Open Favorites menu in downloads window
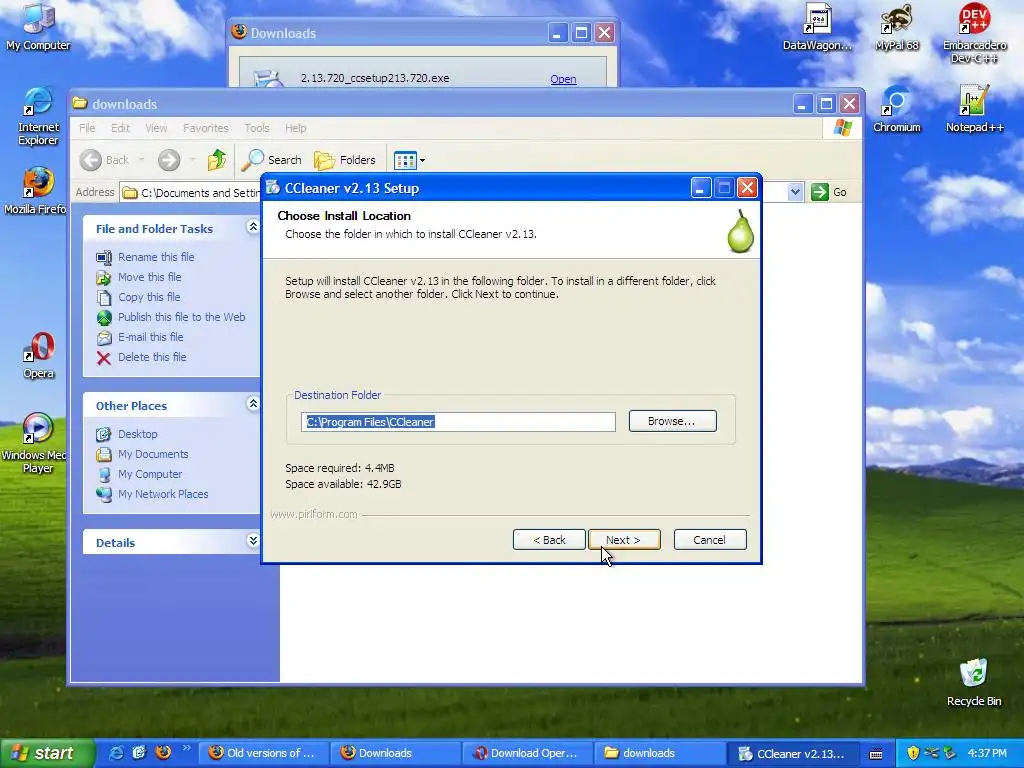 (x=206, y=128)
